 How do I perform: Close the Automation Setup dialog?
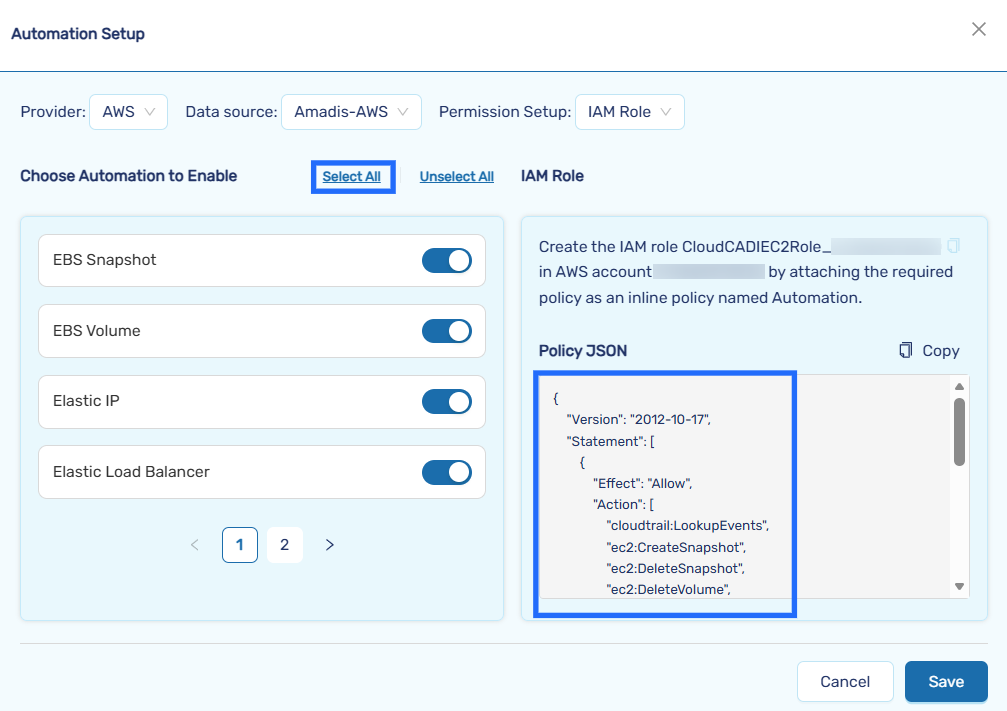(x=979, y=30)
